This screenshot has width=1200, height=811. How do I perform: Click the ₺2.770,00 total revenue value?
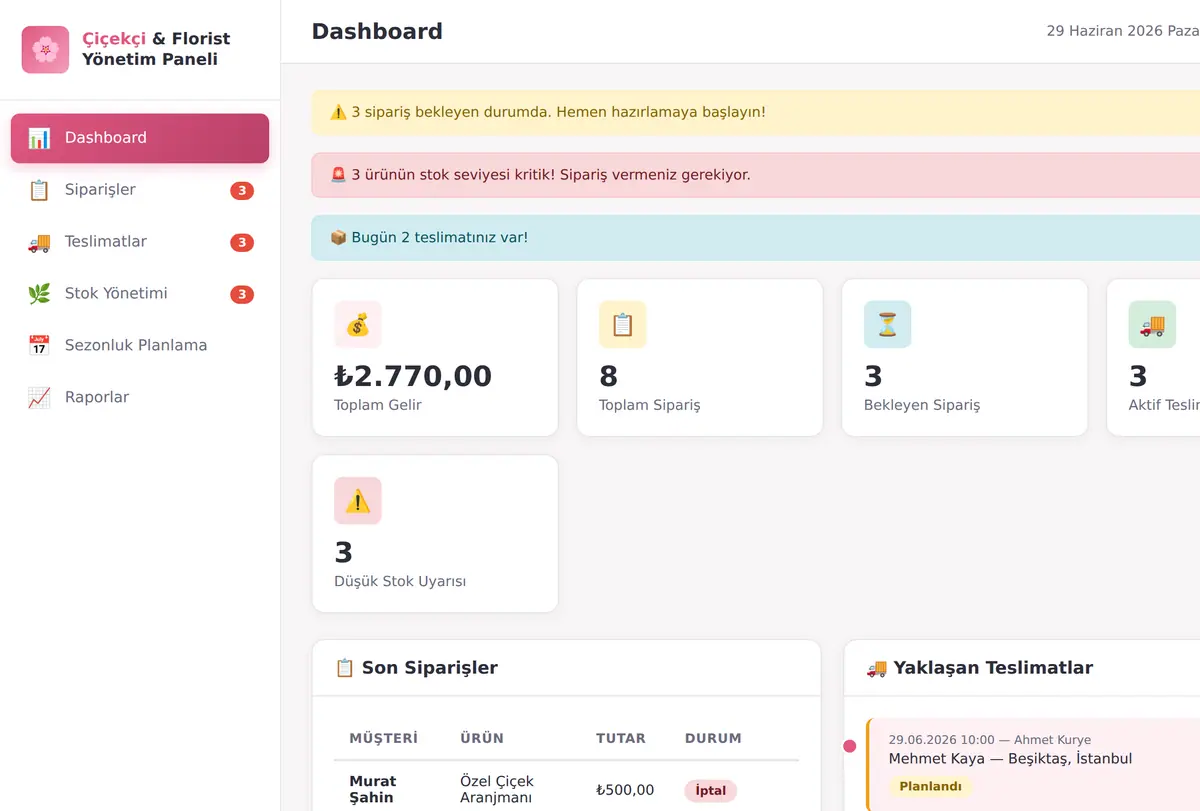[x=413, y=376]
